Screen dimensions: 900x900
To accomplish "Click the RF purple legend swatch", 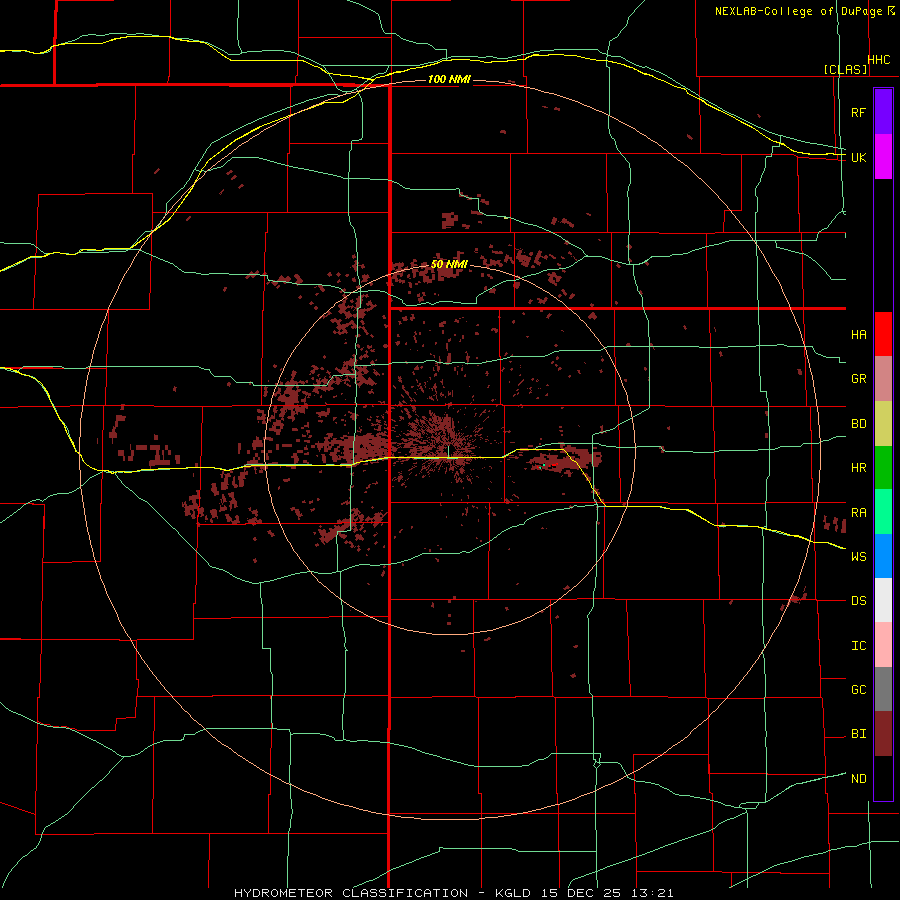I will (883, 112).
